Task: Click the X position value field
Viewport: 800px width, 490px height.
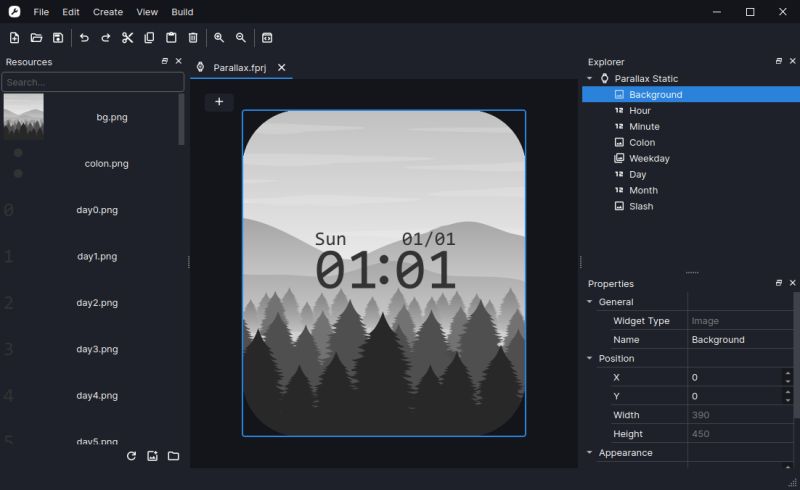Action: (735, 377)
